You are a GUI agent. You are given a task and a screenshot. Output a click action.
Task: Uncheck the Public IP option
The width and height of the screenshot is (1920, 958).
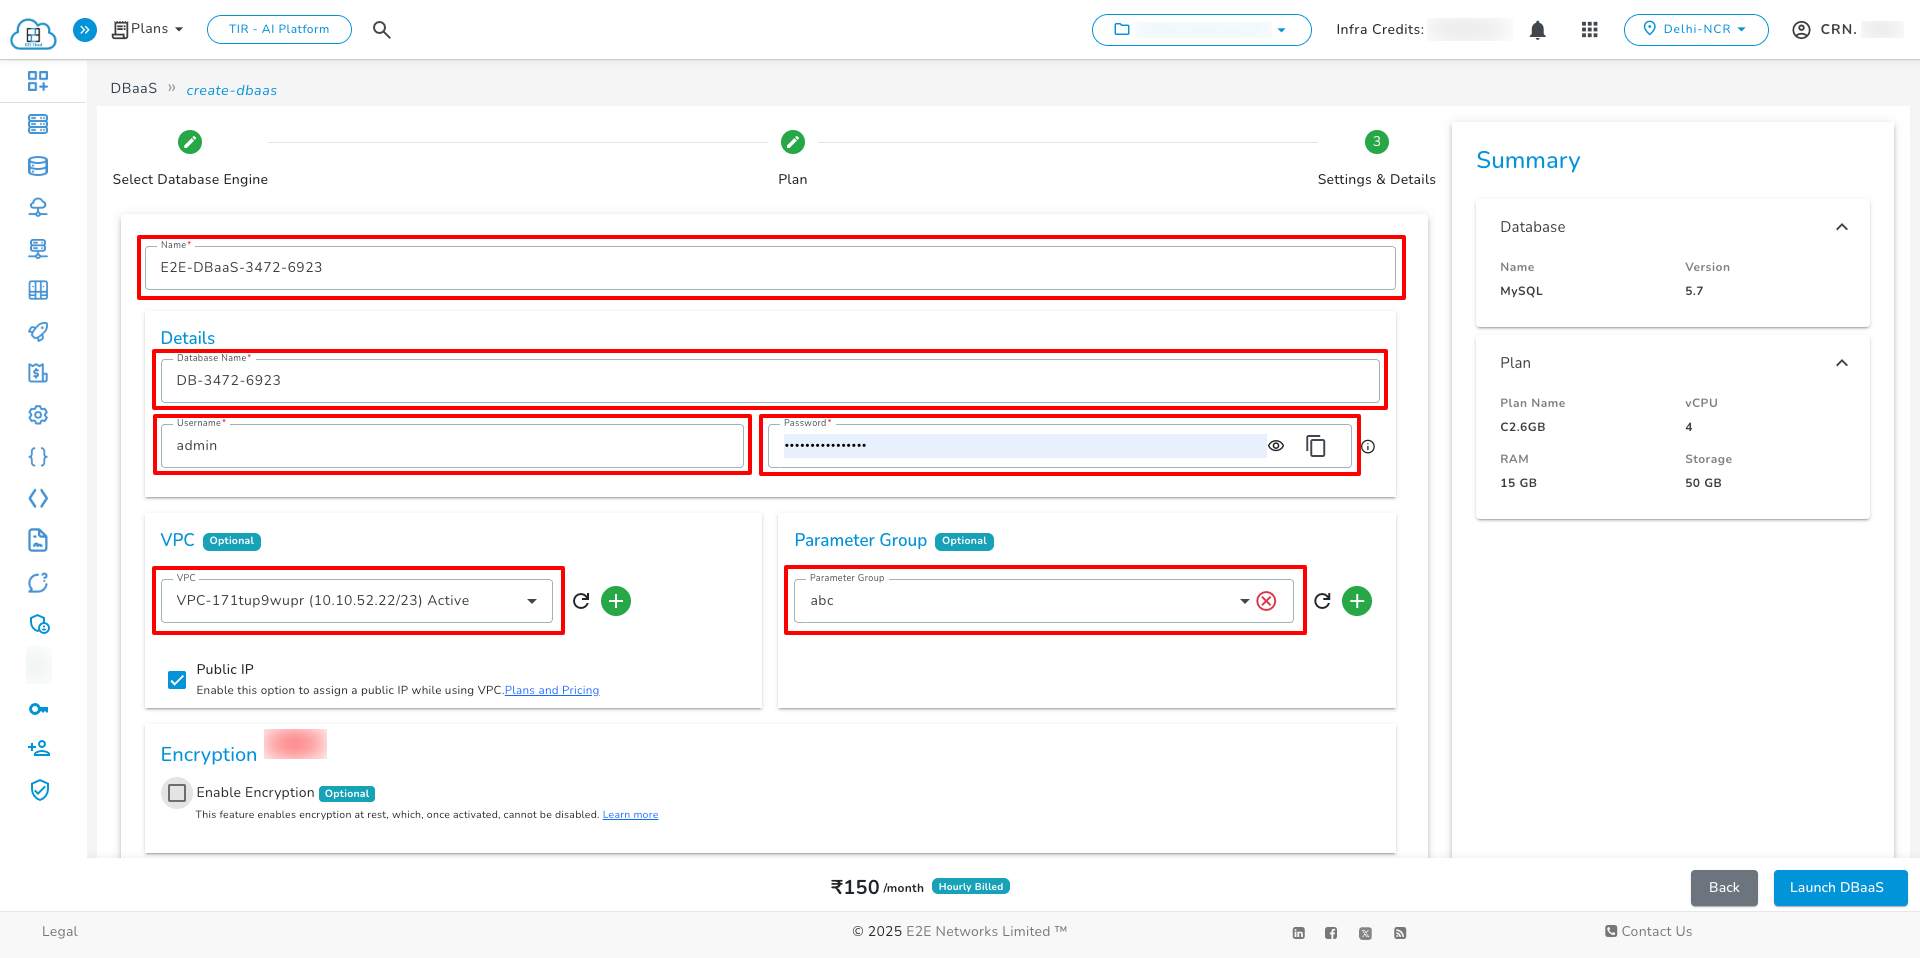pyautogui.click(x=177, y=680)
